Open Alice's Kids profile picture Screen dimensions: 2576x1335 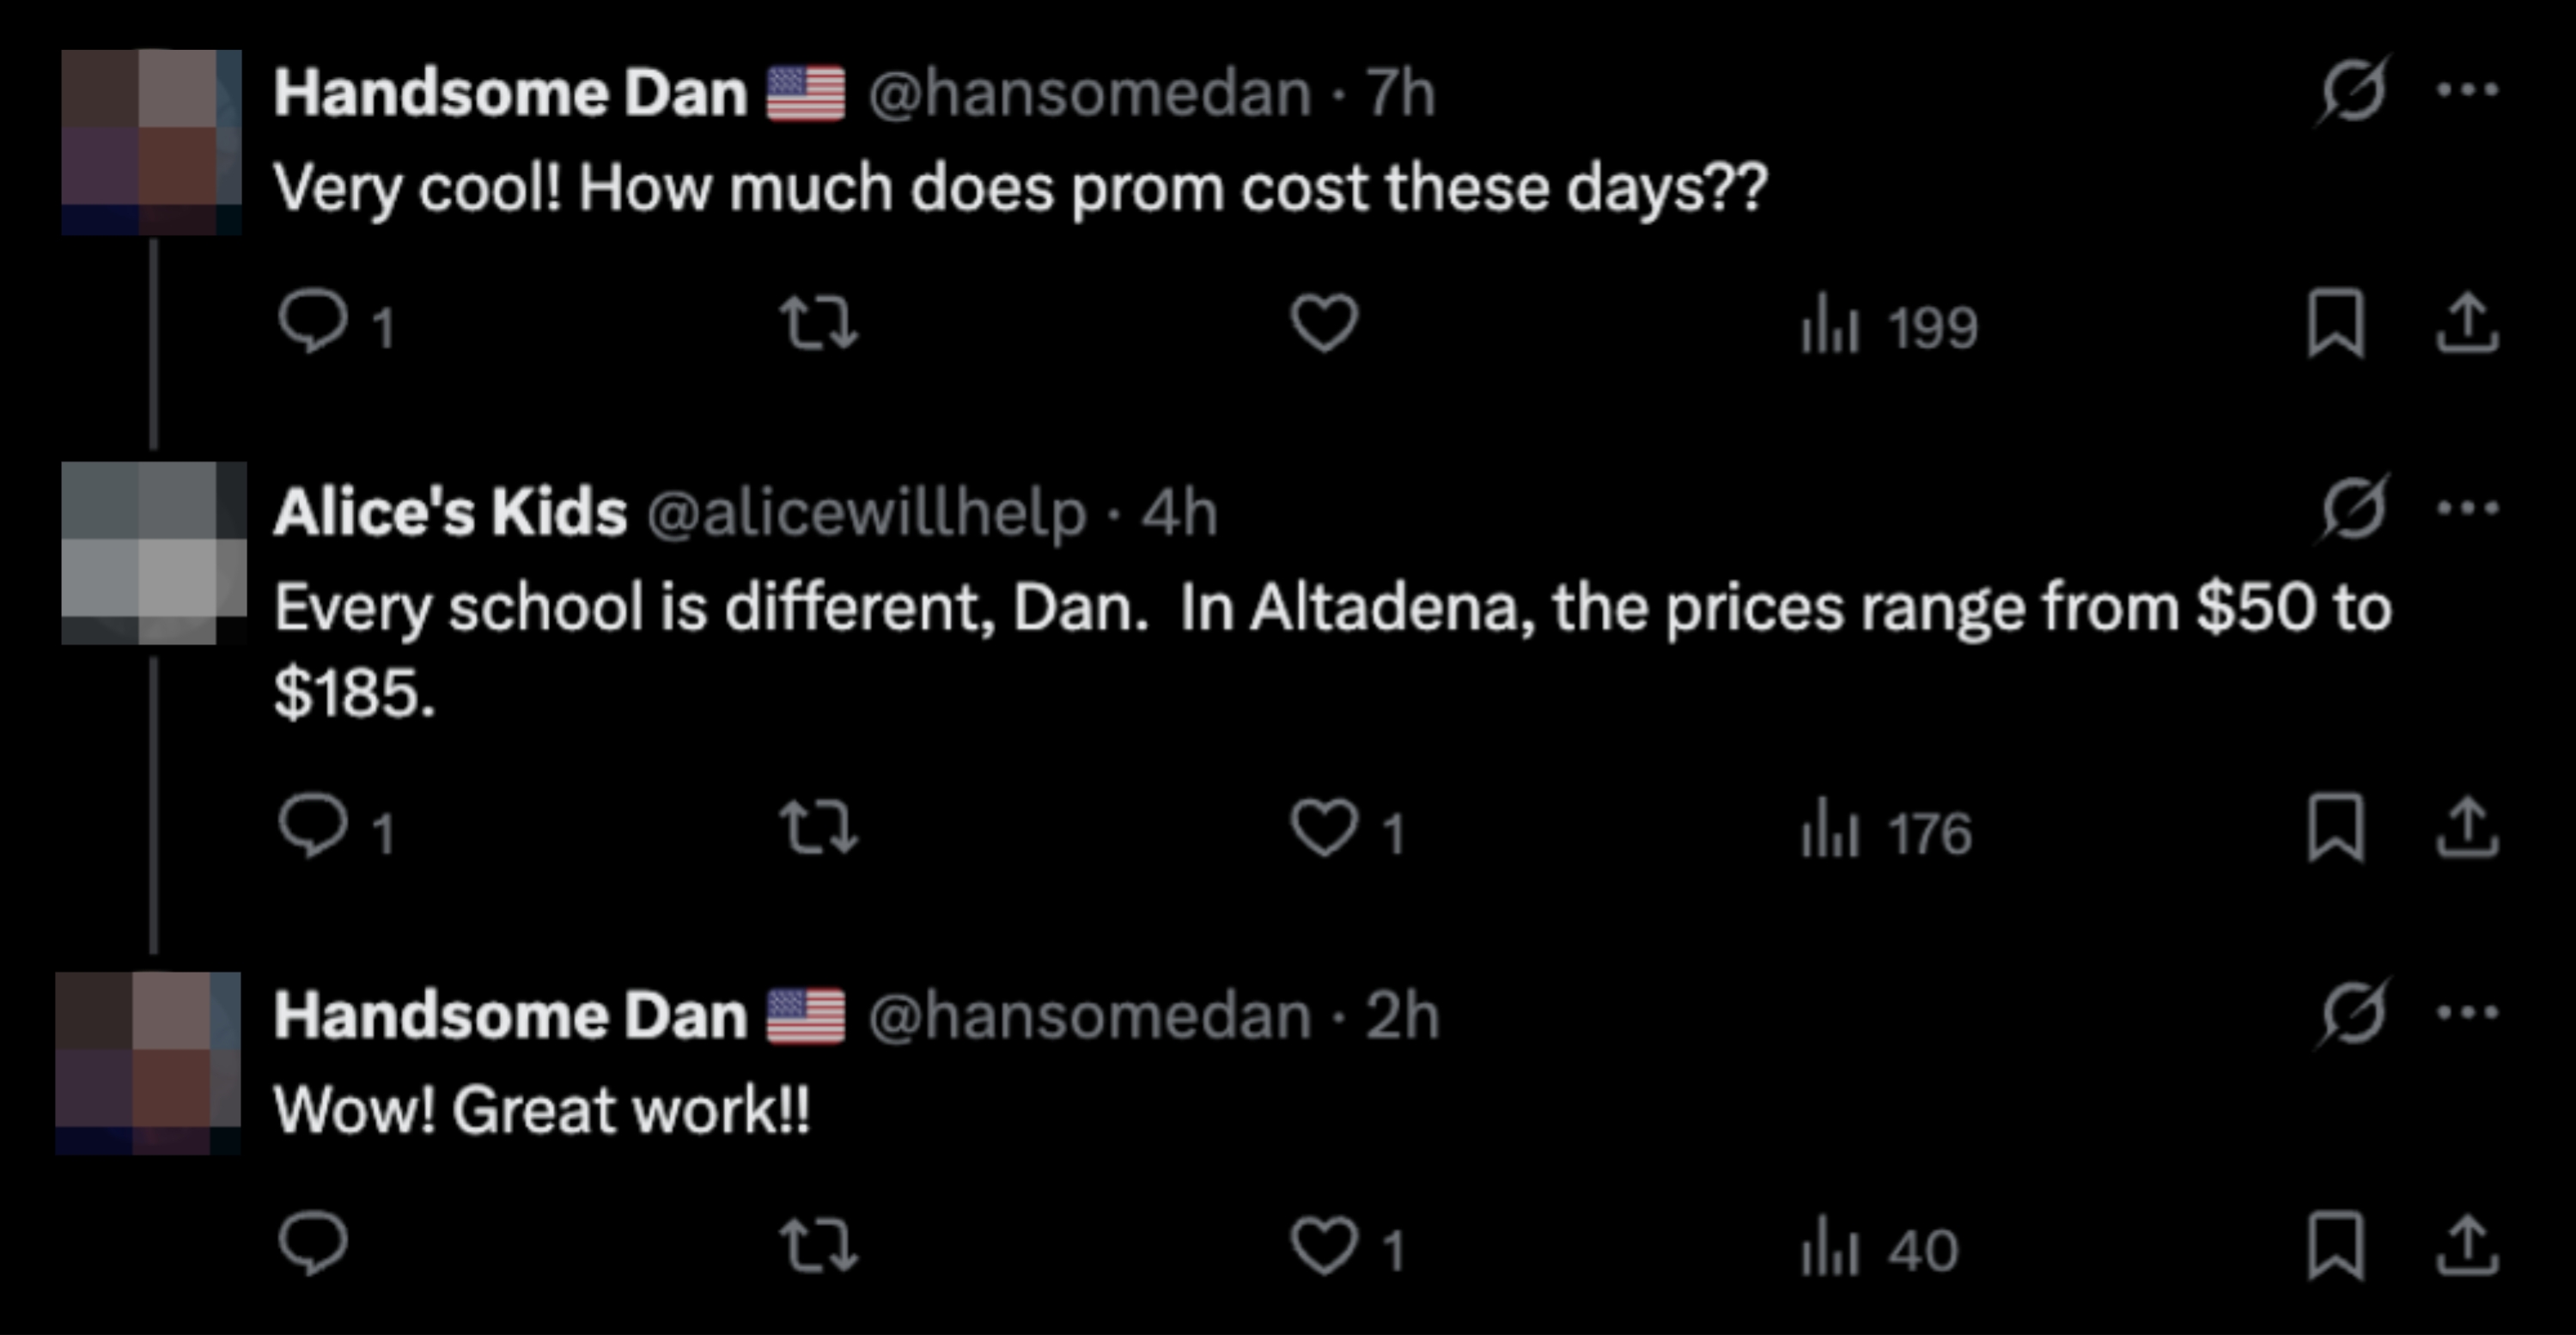[x=152, y=552]
